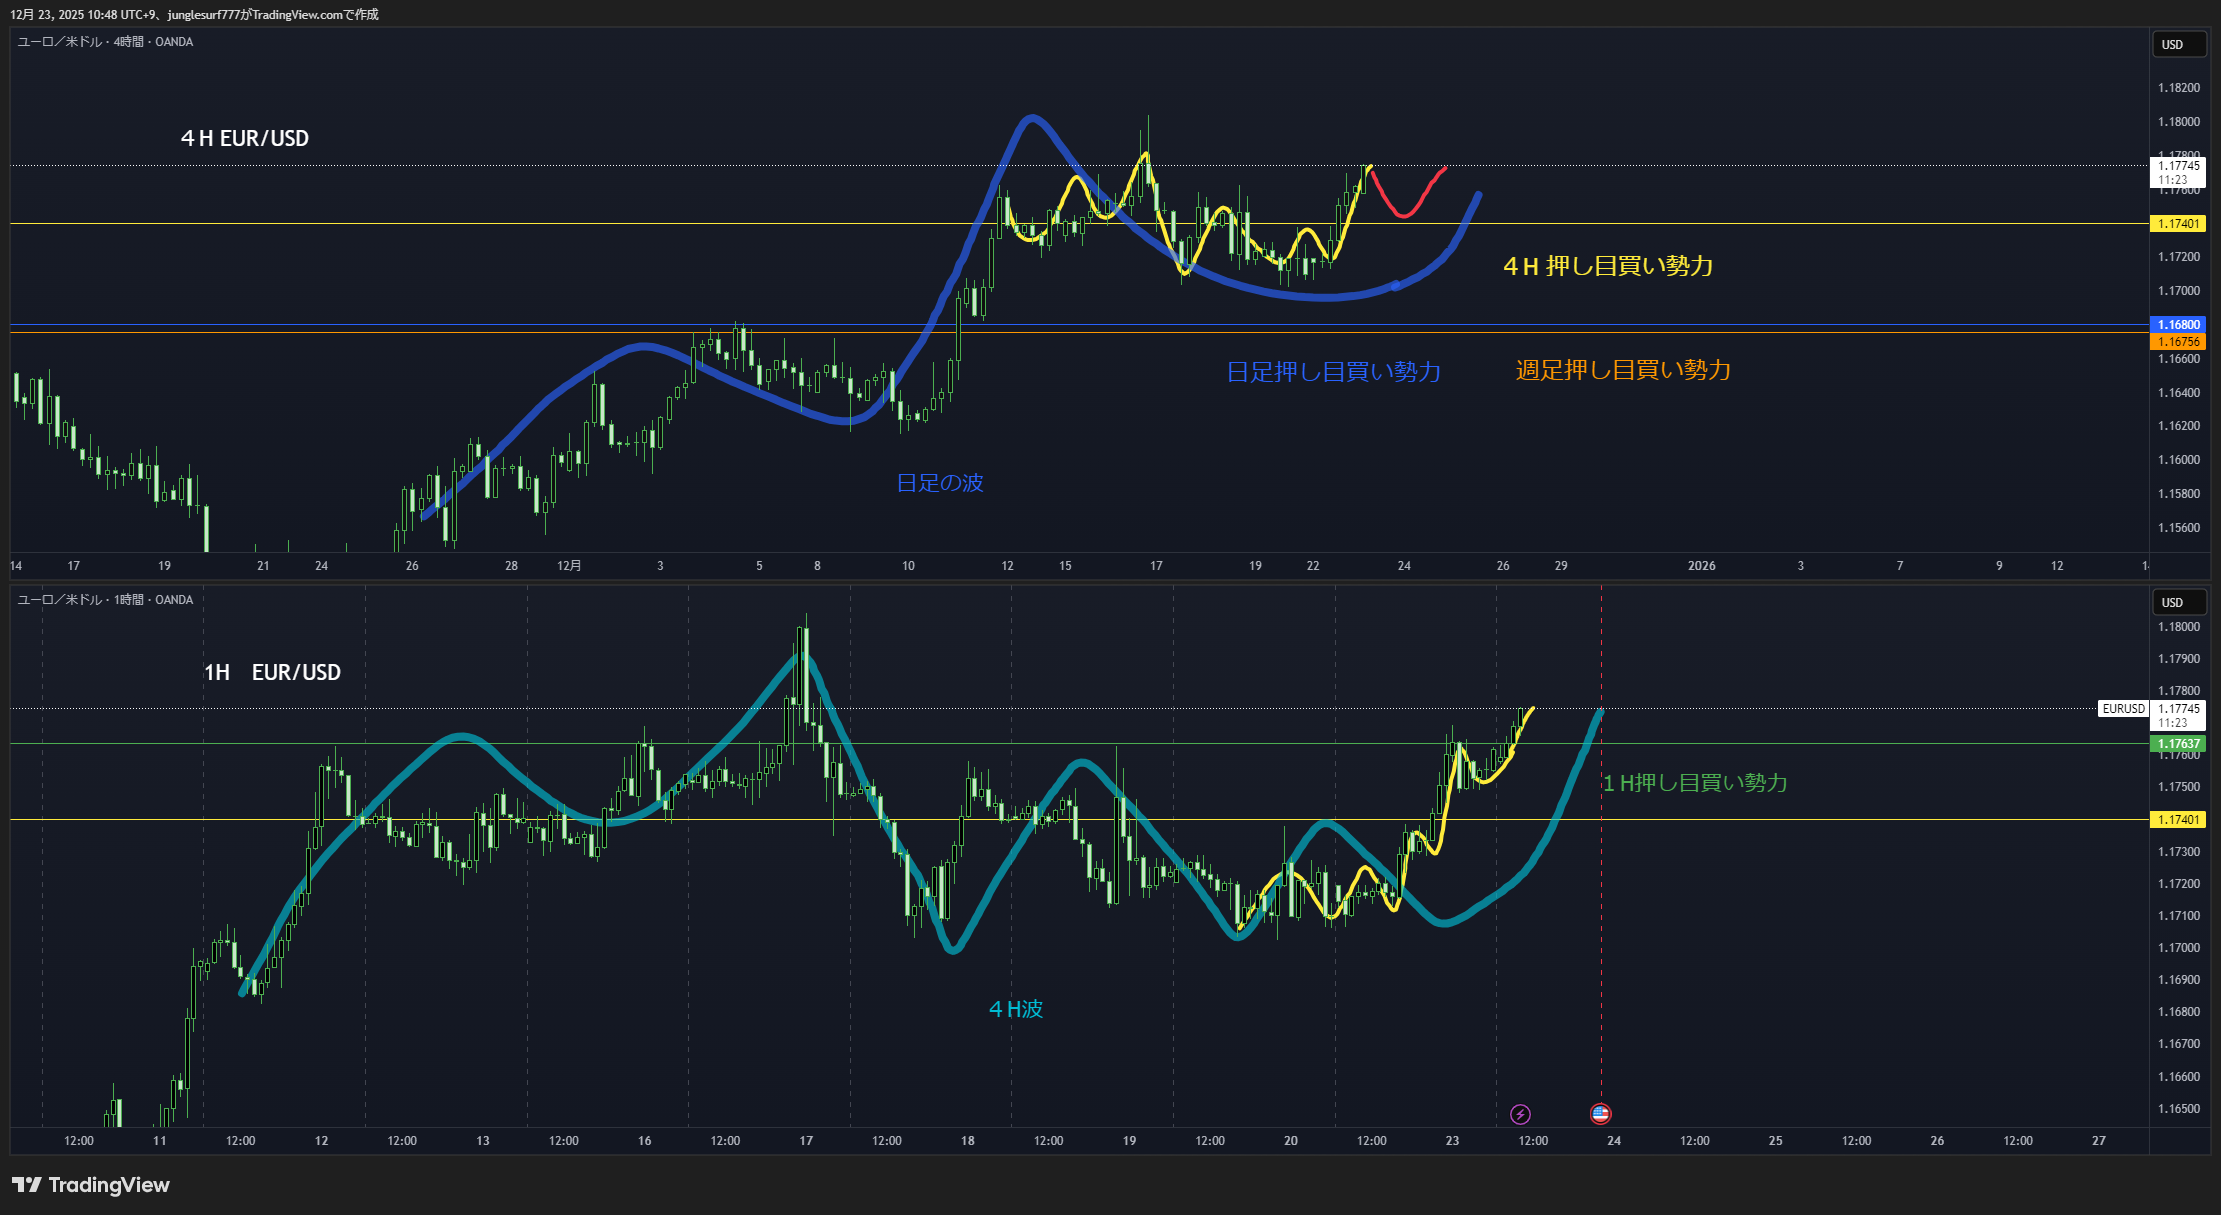
Task: Click the 2026 label on the upper time axis
Action: pyautogui.click(x=1701, y=566)
